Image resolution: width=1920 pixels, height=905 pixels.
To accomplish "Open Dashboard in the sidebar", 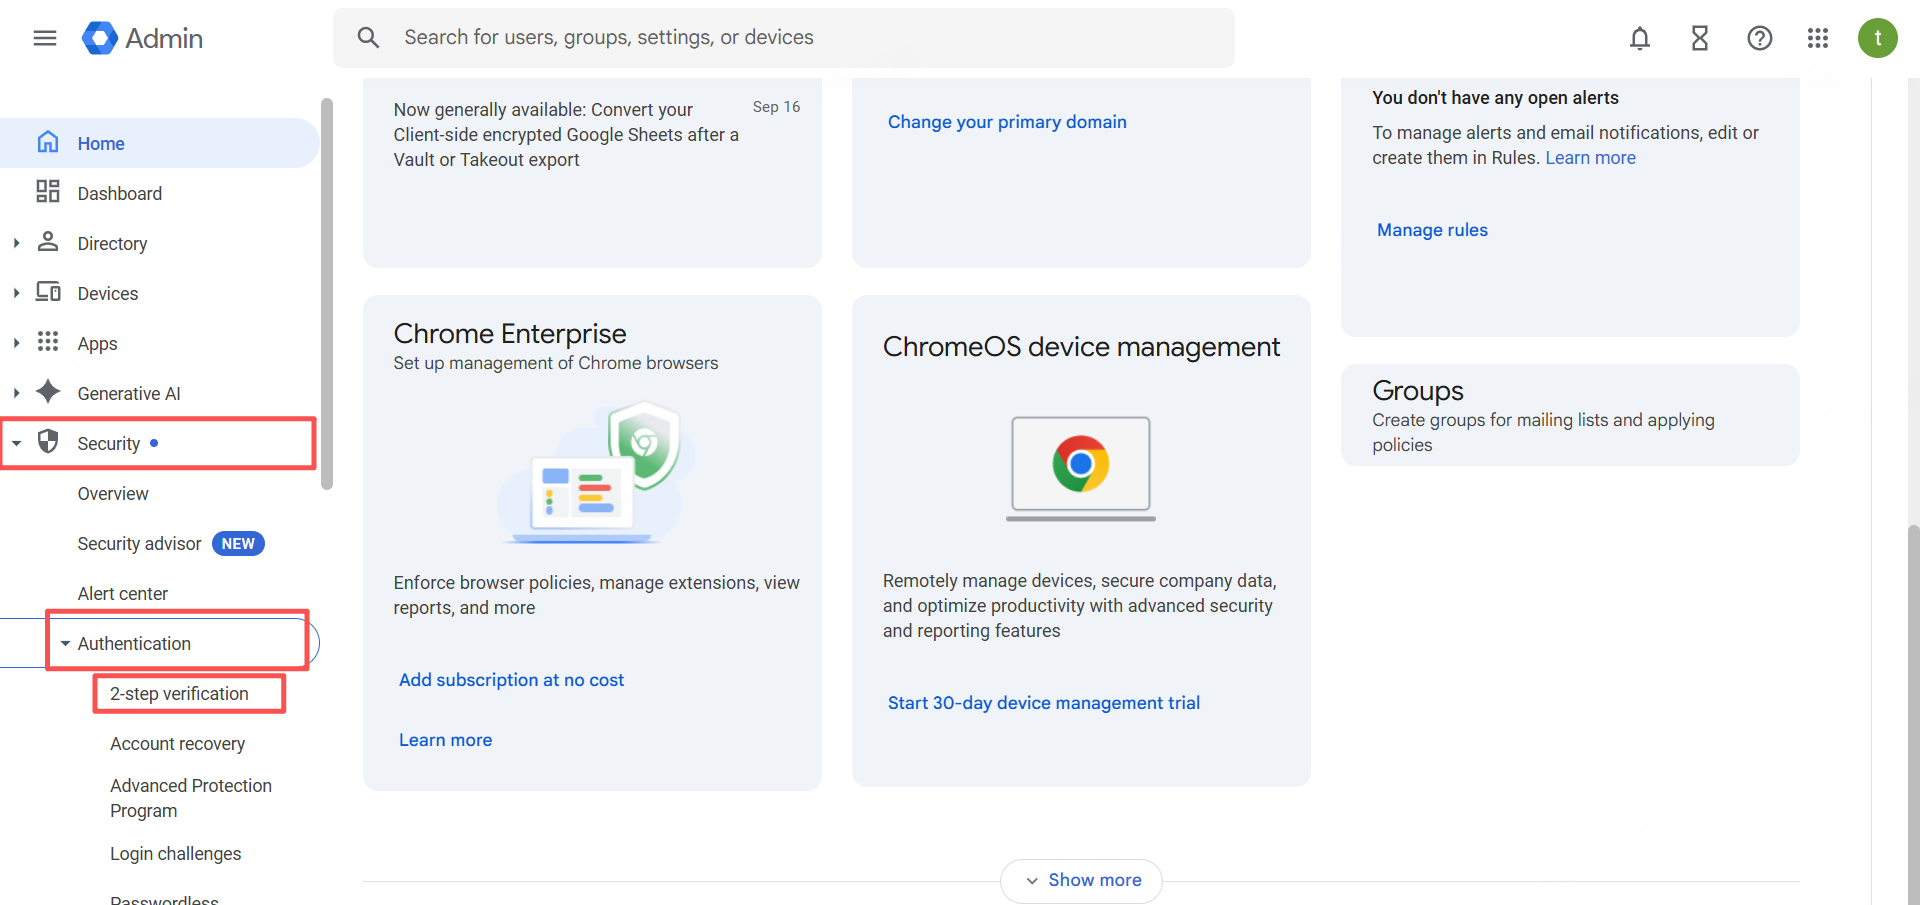I will click(x=119, y=193).
